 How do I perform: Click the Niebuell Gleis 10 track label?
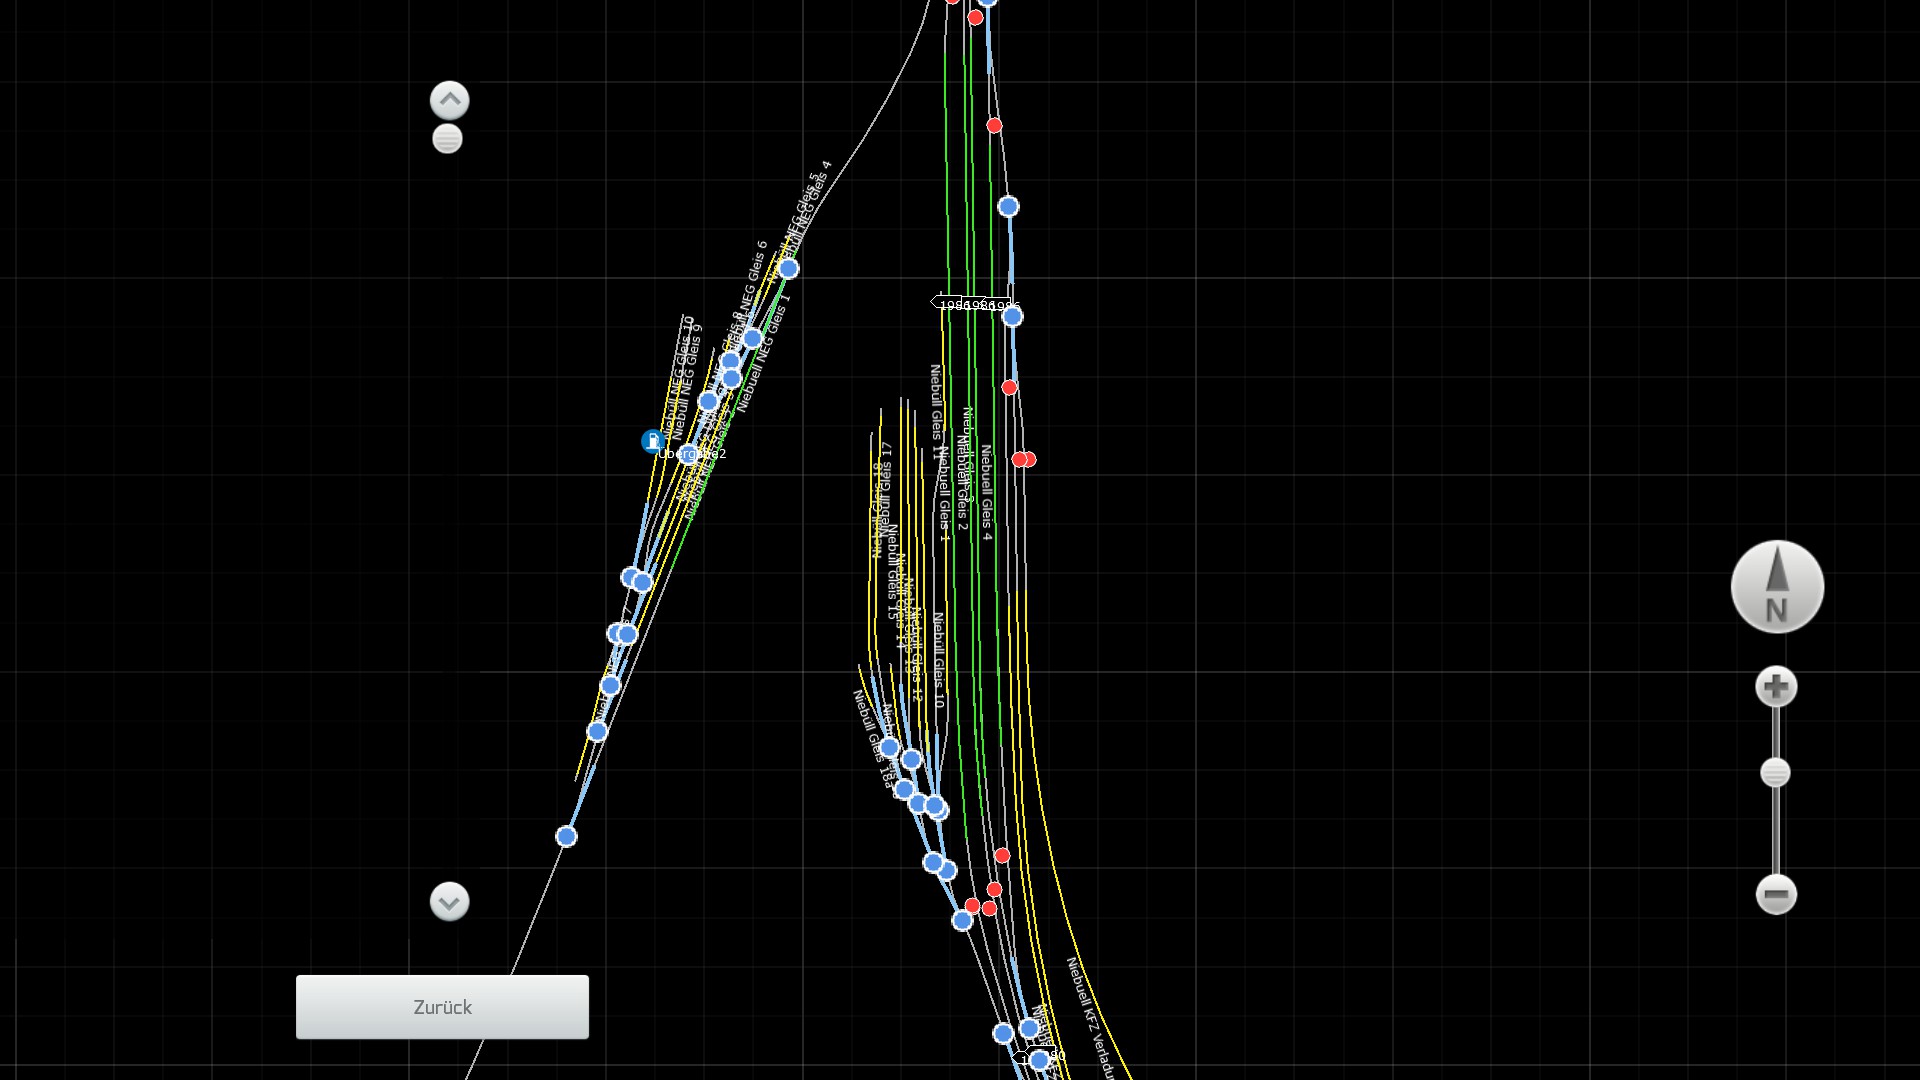[x=938, y=660]
